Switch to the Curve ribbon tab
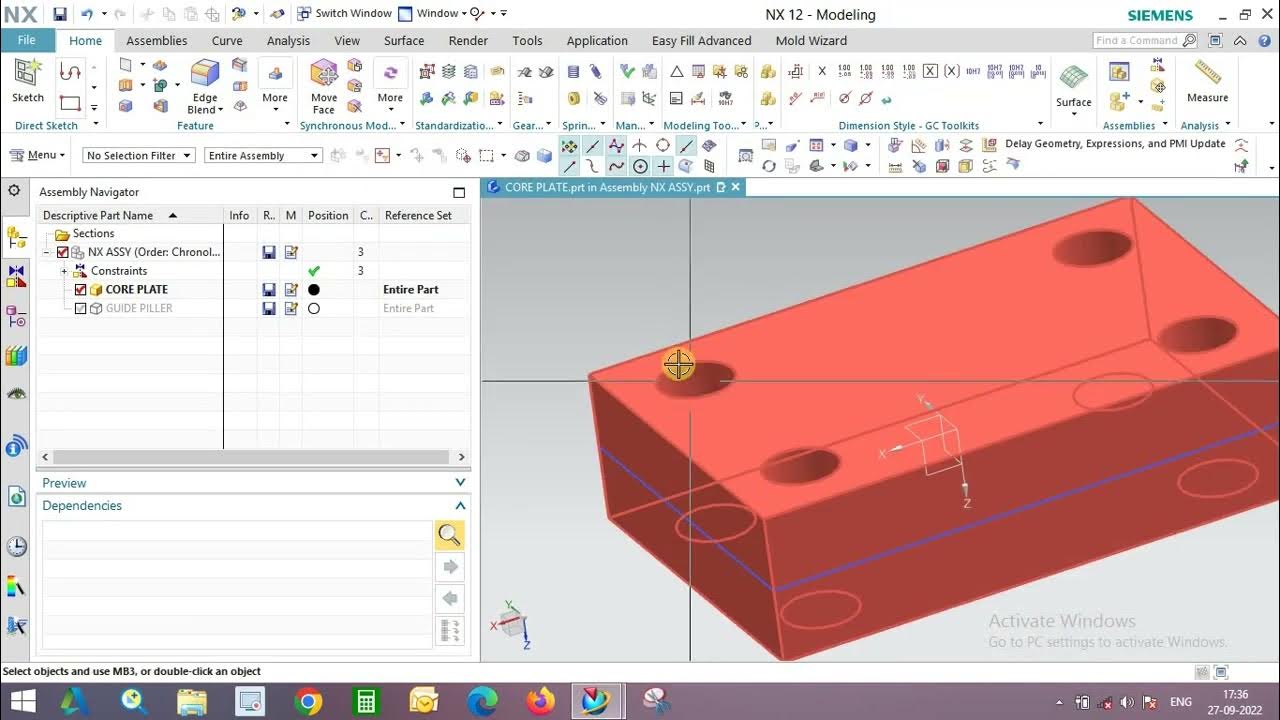Image resolution: width=1280 pixels, height=720 pixels. click(x=227, y=41)
